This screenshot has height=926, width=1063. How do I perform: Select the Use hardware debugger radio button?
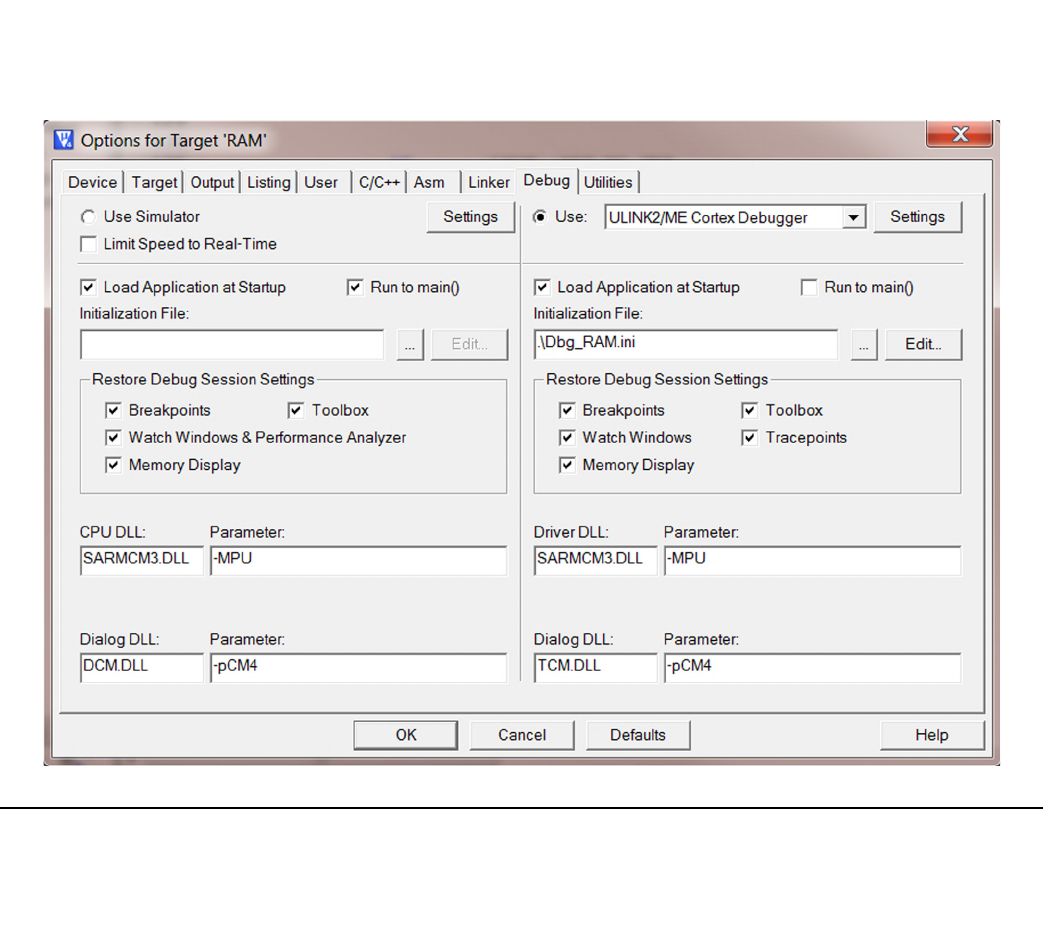point(540,217)
